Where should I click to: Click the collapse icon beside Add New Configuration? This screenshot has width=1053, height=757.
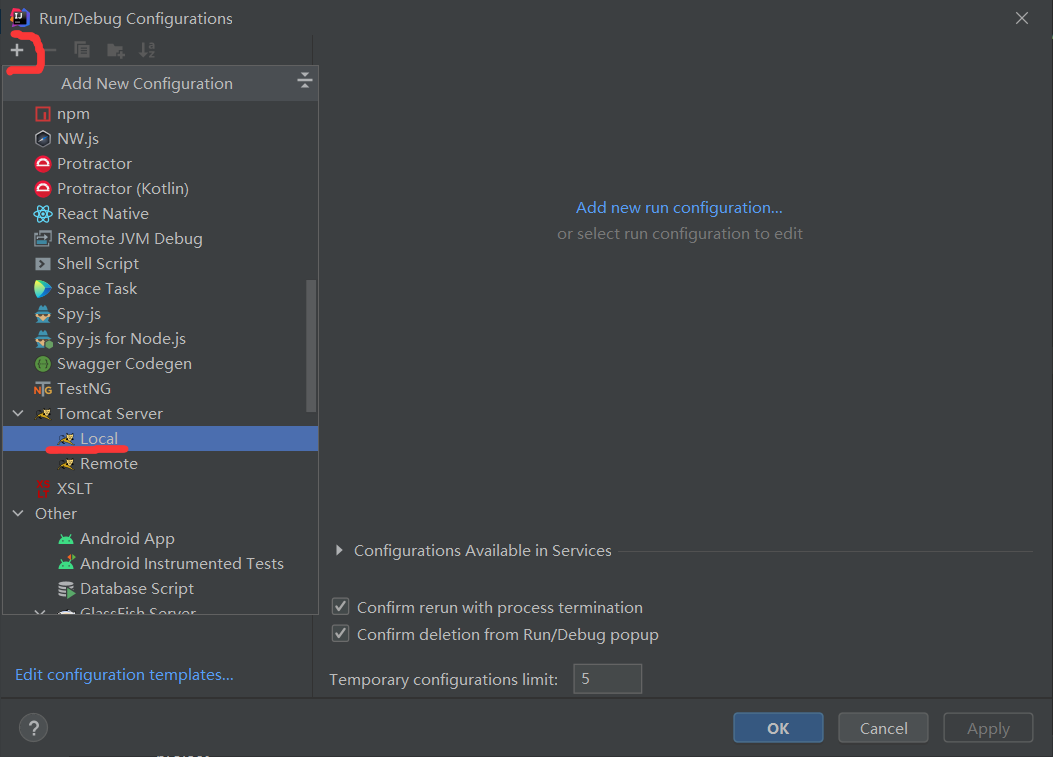click(305, 81)
